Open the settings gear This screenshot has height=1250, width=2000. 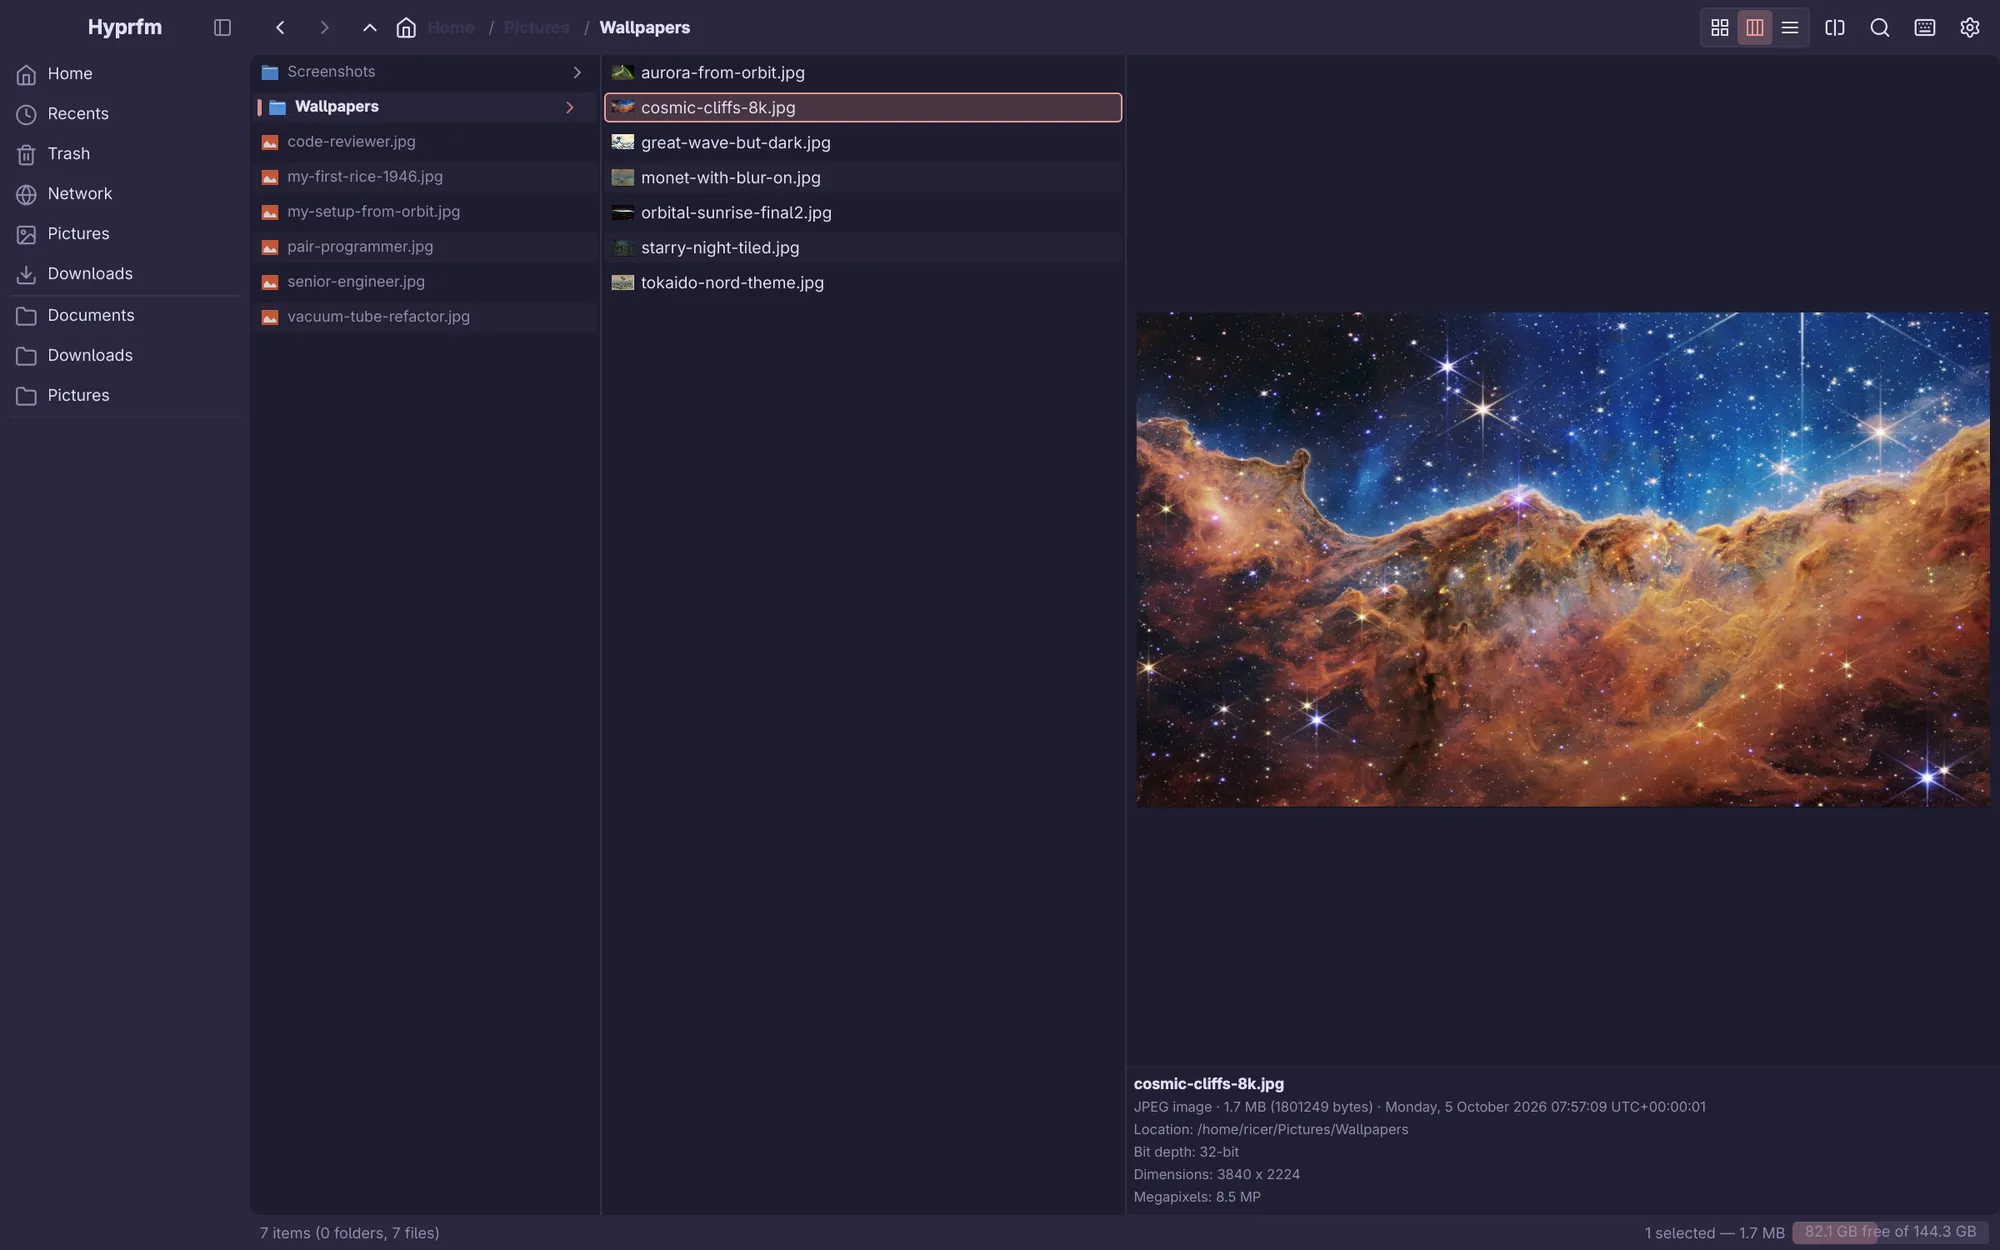click(x=1970, y=28)
